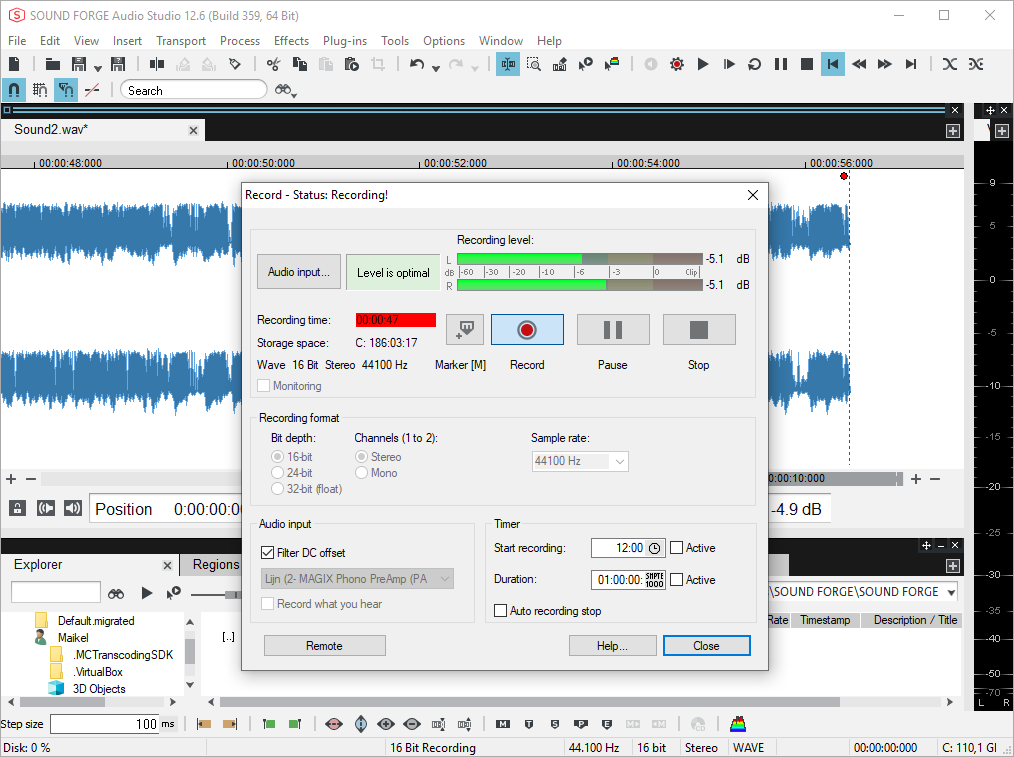Image resolution: width=1014 pixels, height=757 pixels.
Task: Switch to the Regions tab
Action: click(216, 564)
